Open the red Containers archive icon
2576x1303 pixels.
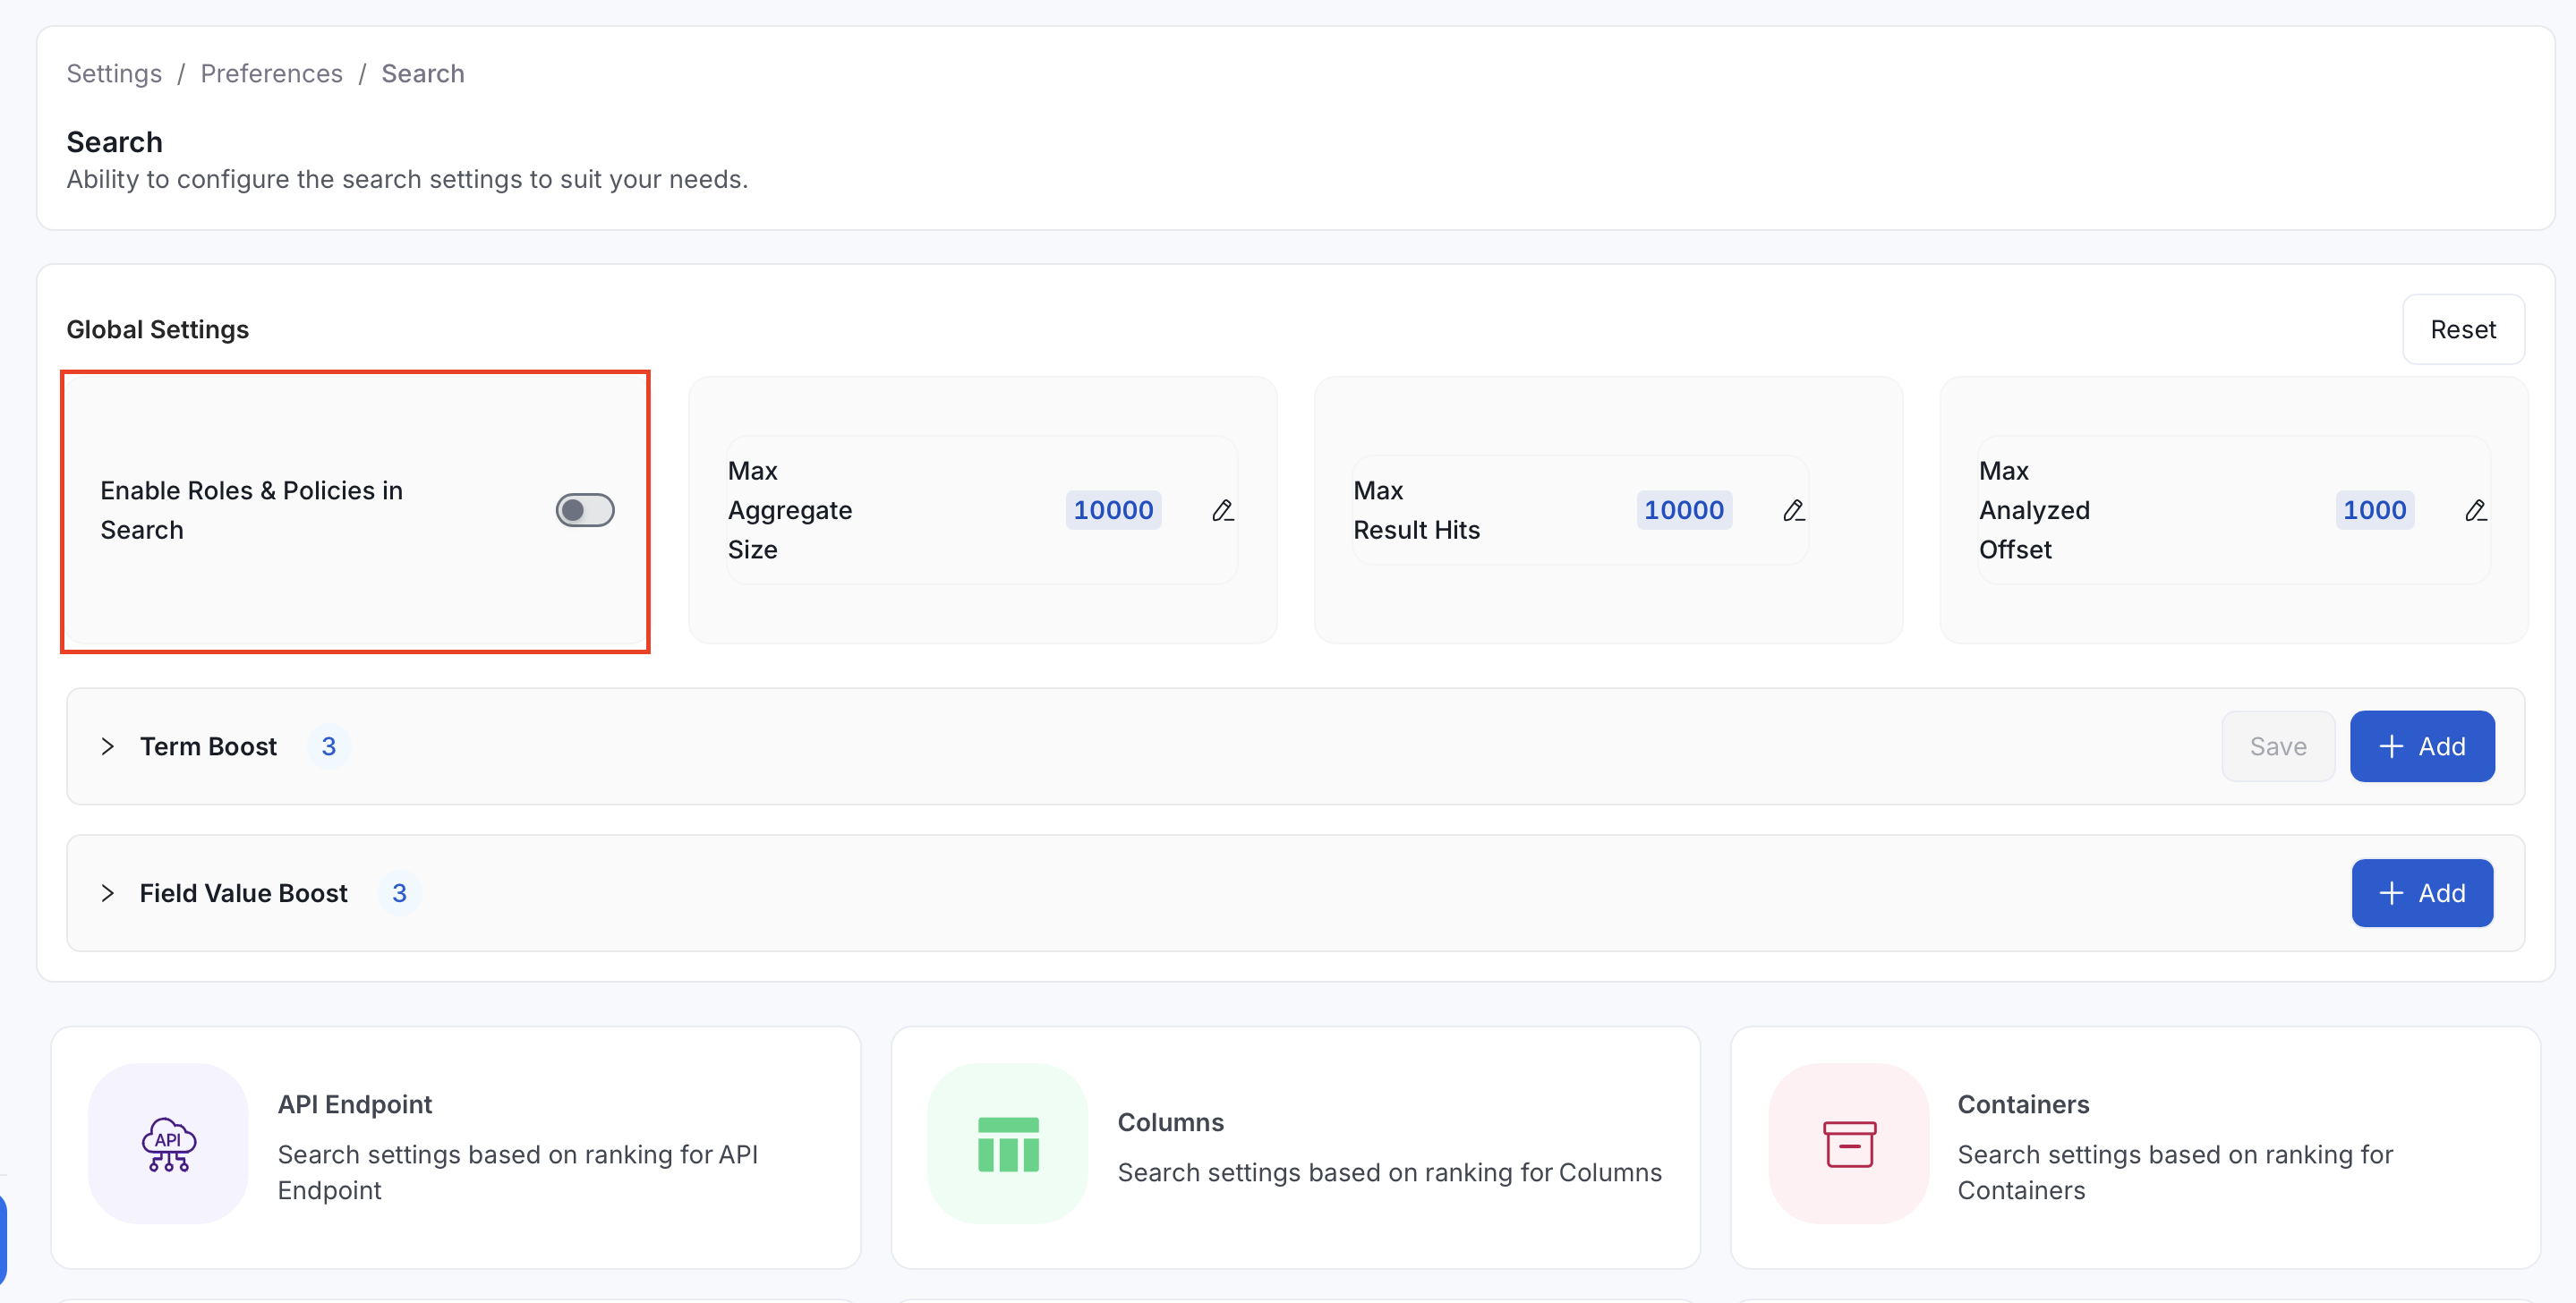tap(1849, 1143)
